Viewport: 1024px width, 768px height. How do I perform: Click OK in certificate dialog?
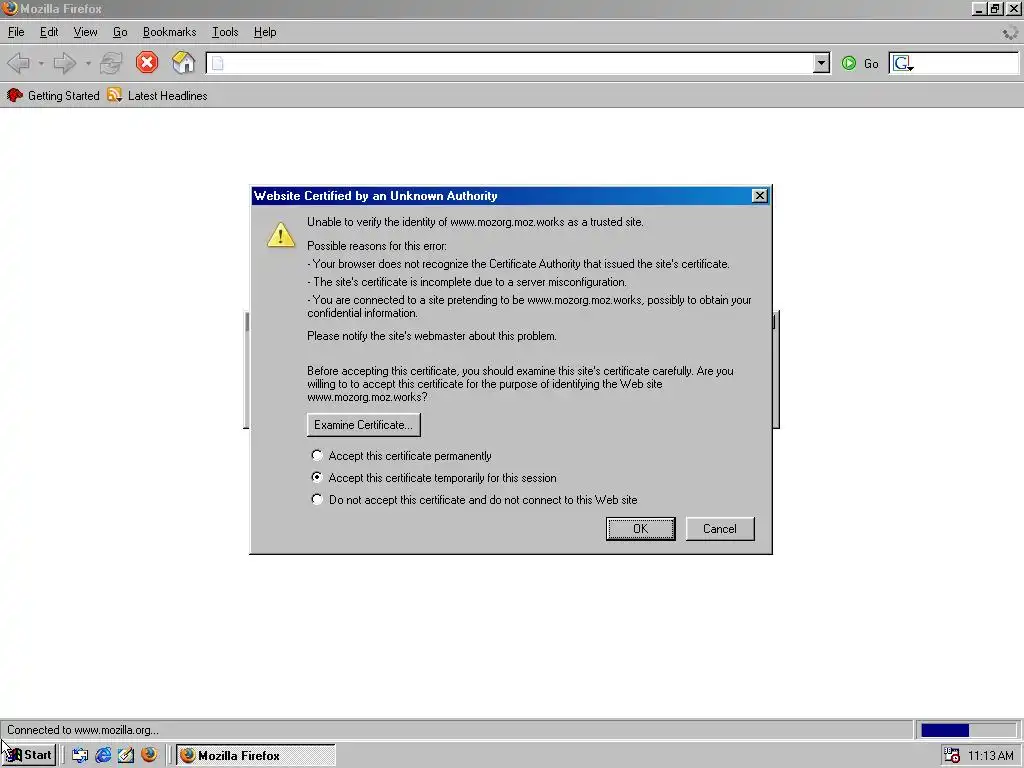641,529
